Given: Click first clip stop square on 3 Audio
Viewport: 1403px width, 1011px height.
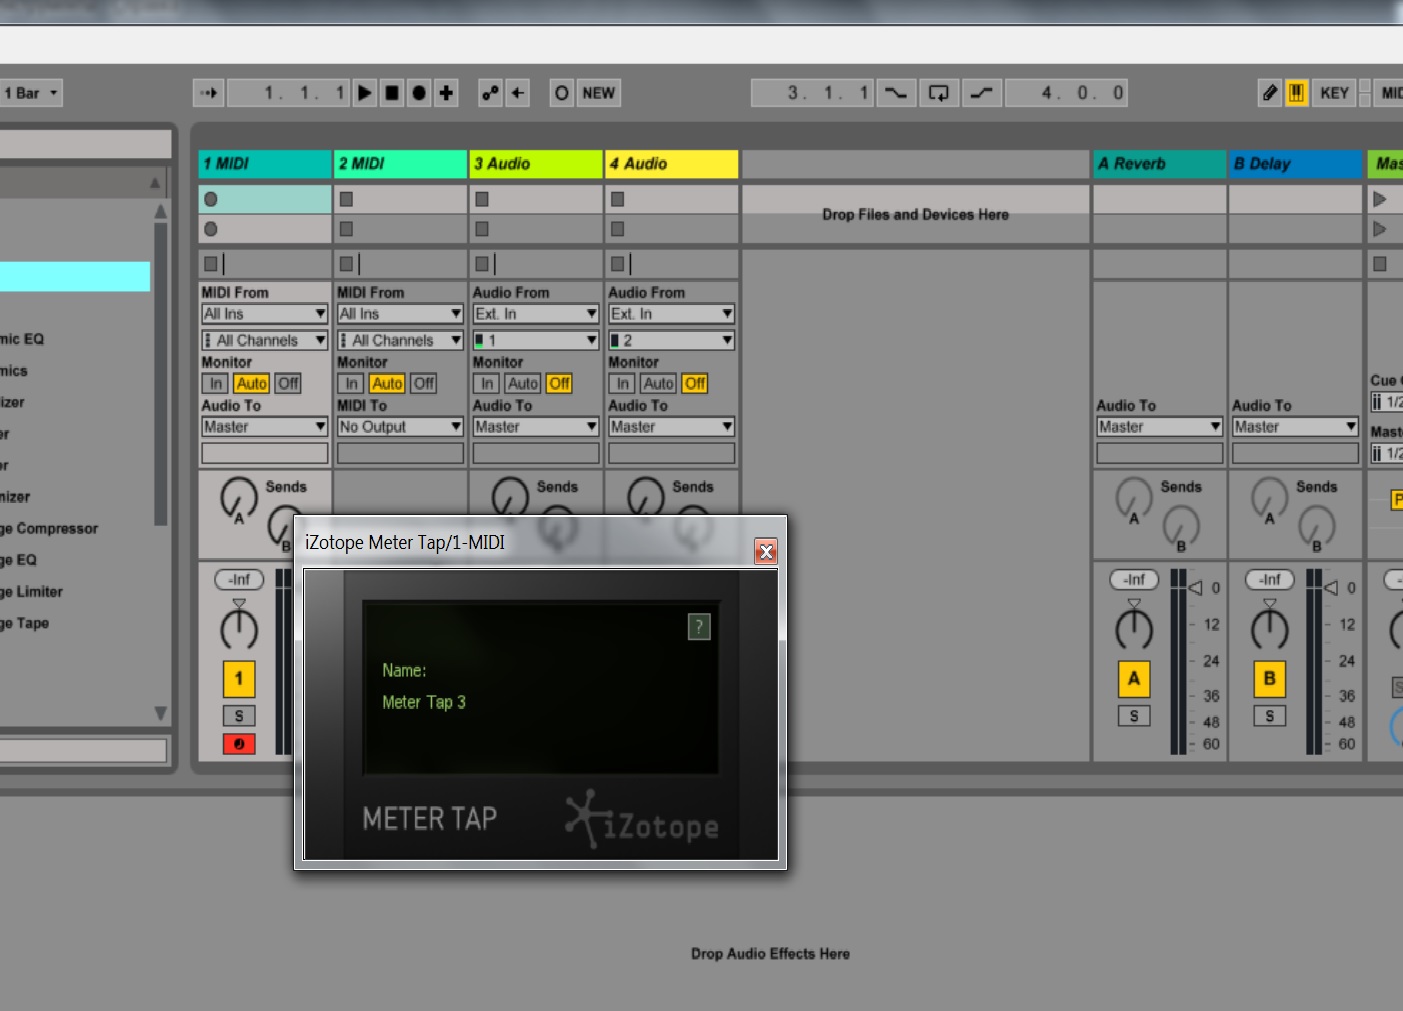Looking at the screenshot, I should coord(482,199).
